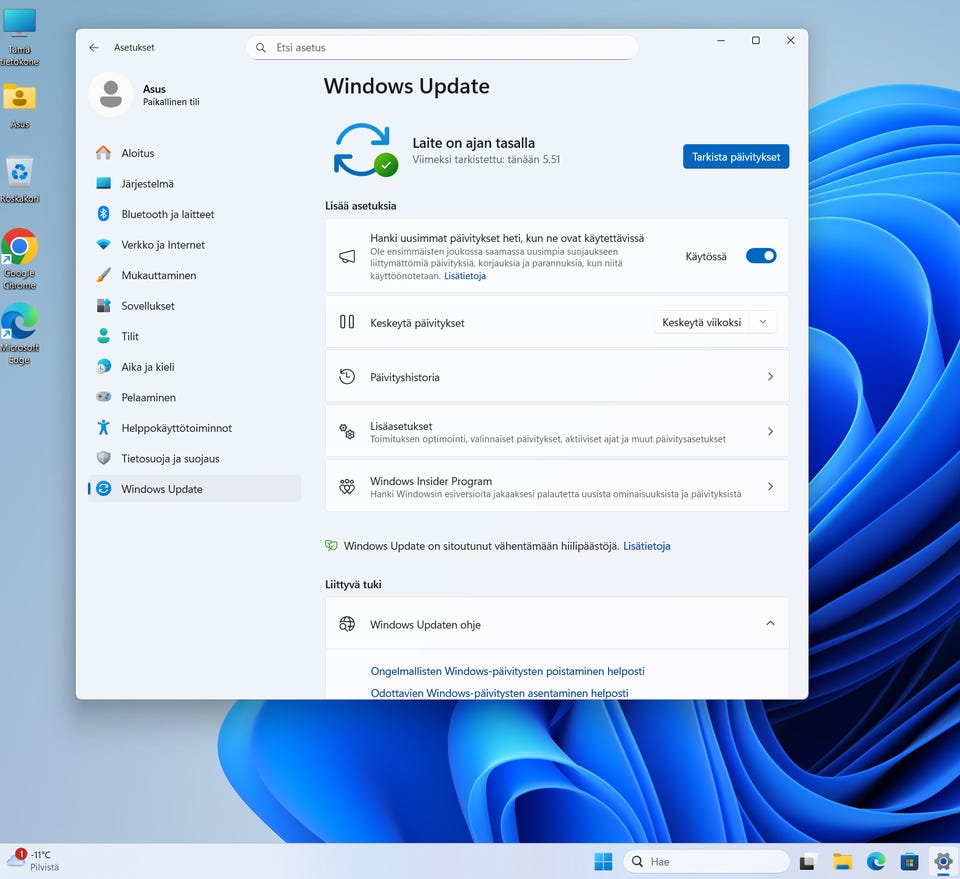Collapse the Windows Updaten ohje section

click(x=770, y=624)
